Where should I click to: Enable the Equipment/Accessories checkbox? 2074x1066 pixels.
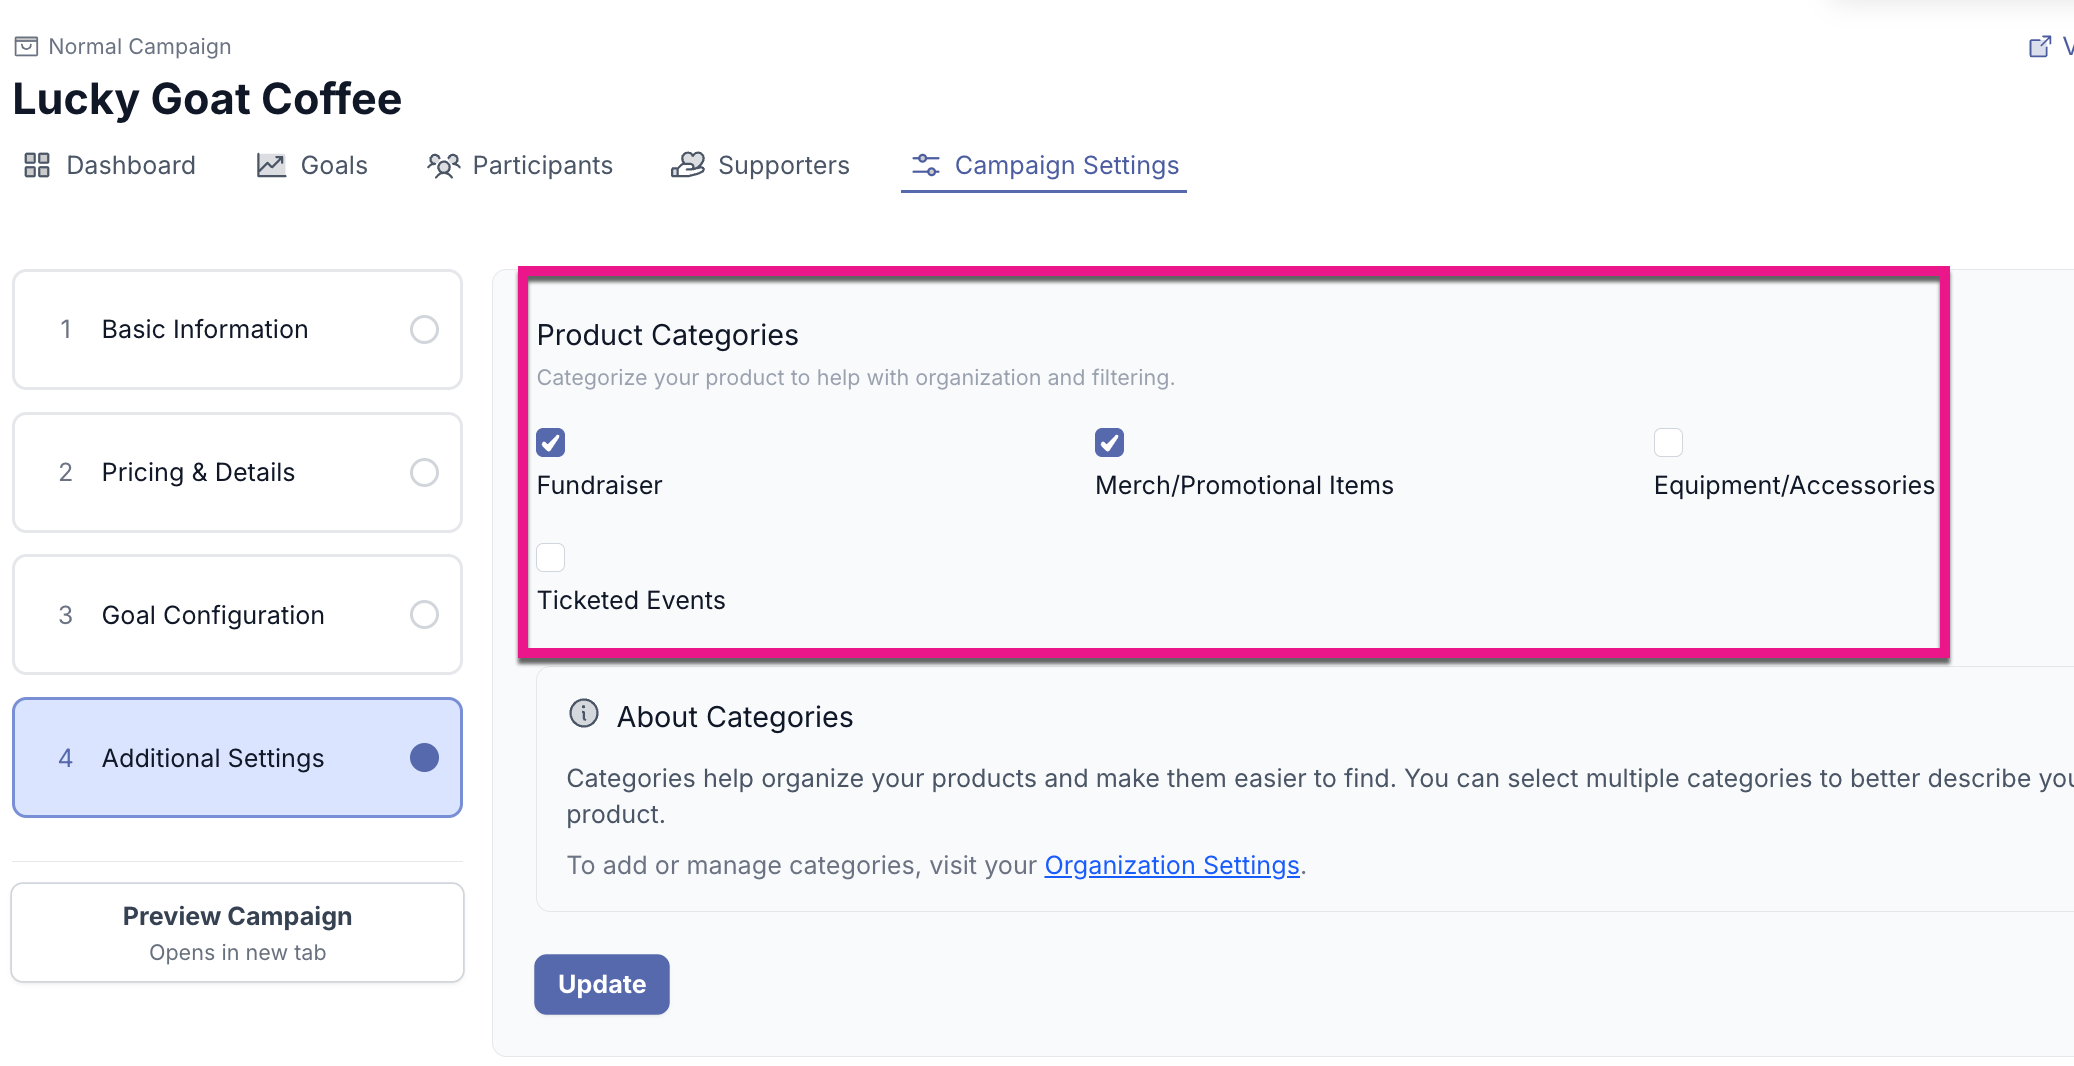coord(1668,442)
